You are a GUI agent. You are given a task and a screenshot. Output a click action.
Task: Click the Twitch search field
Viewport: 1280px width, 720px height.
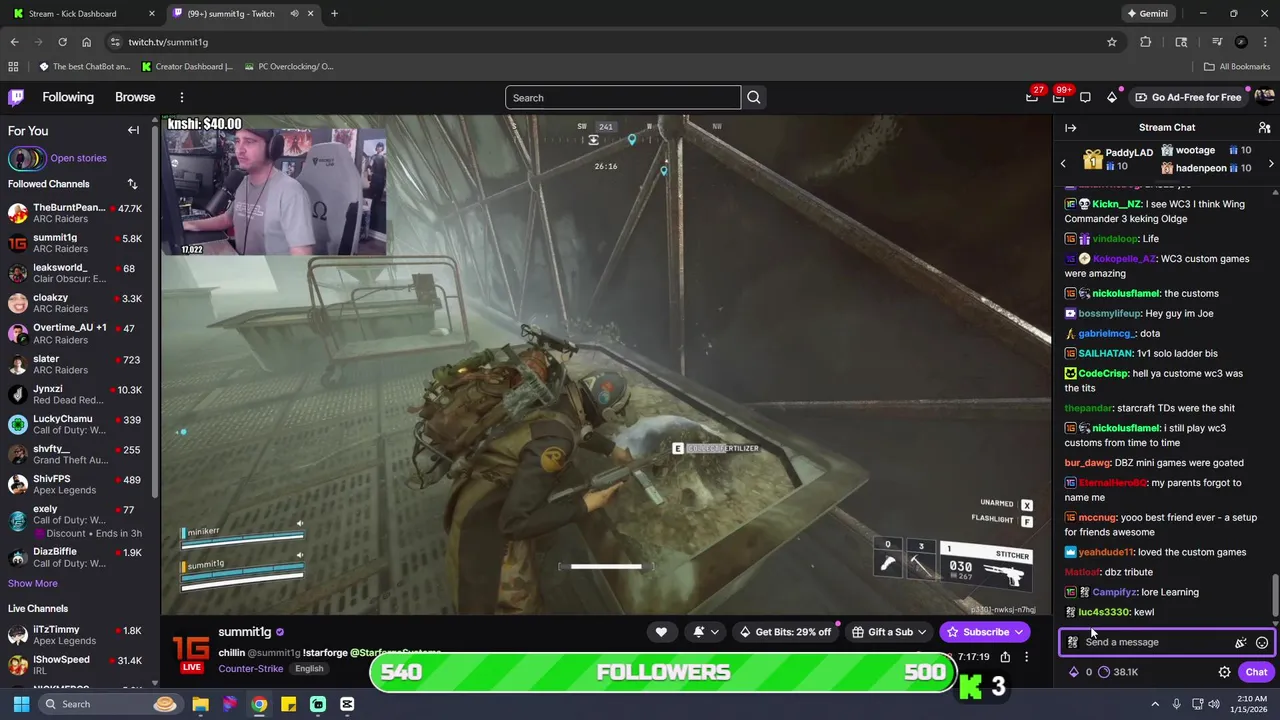[x=623, y=97]
